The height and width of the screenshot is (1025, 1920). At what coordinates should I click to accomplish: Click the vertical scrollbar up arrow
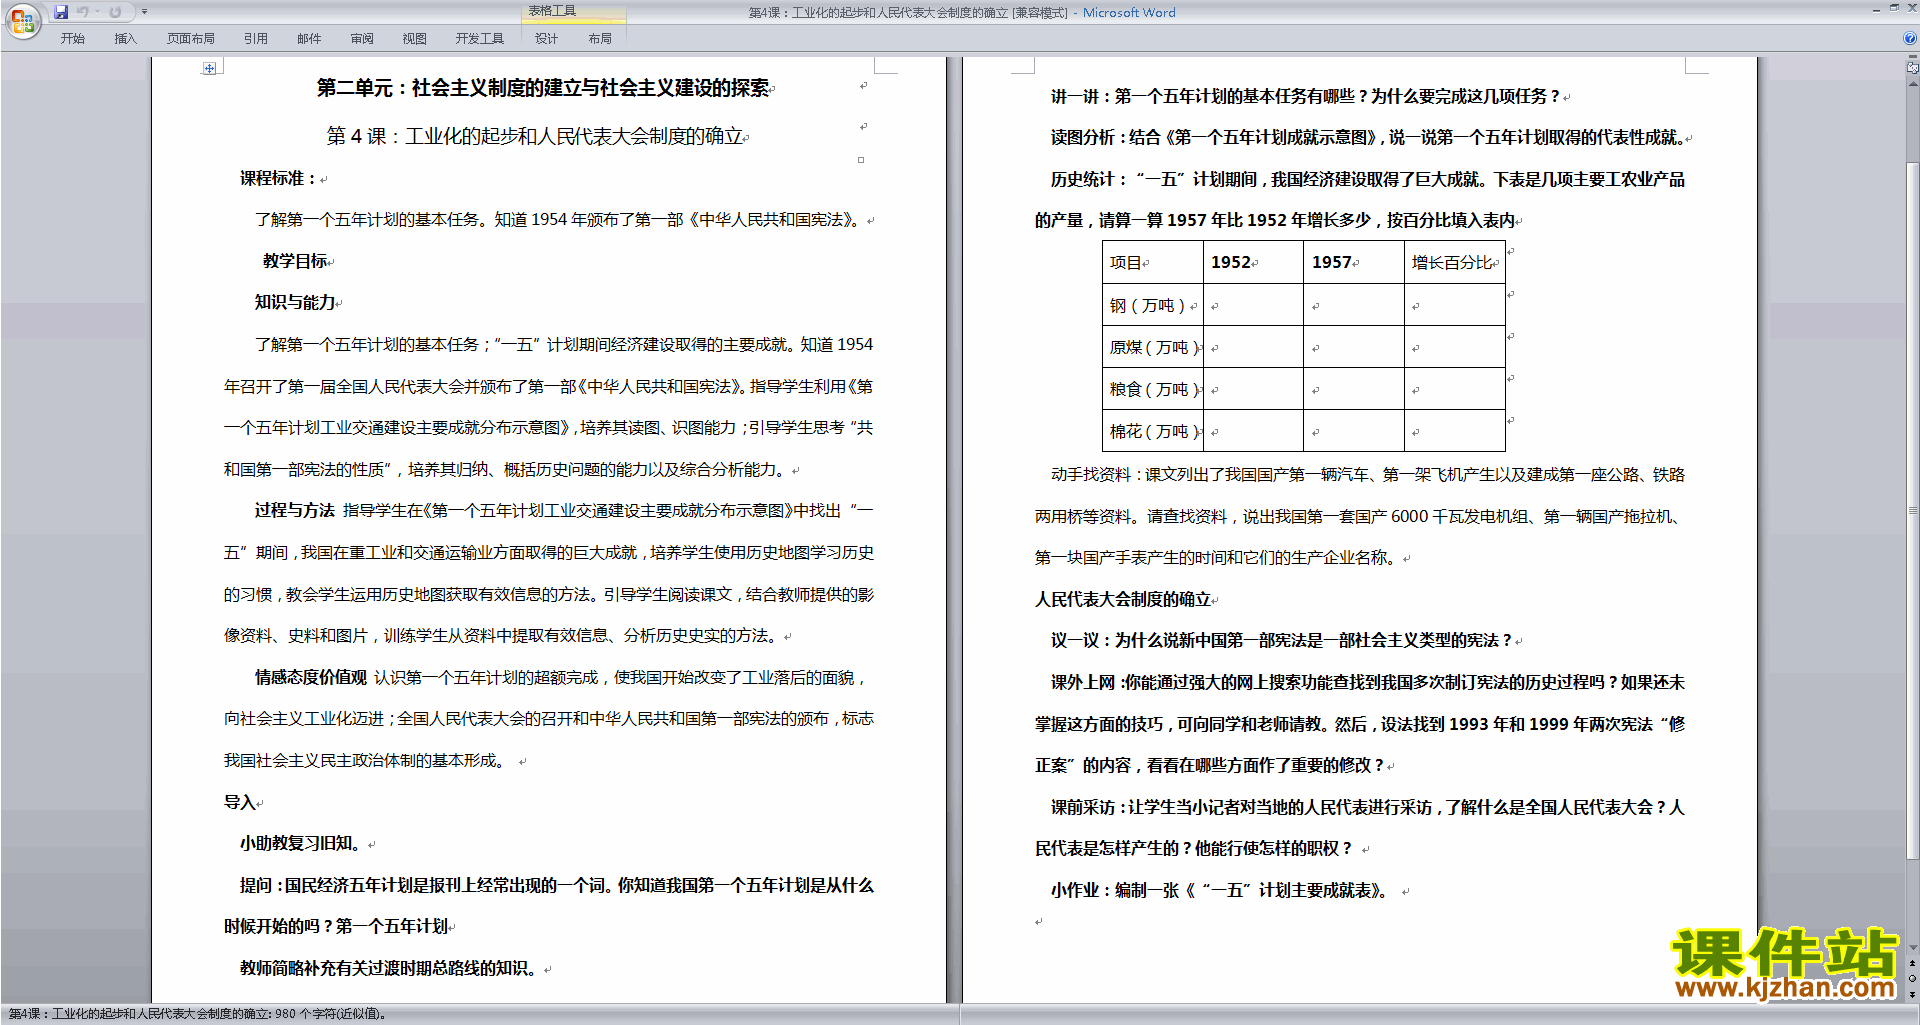[1912, 84]
